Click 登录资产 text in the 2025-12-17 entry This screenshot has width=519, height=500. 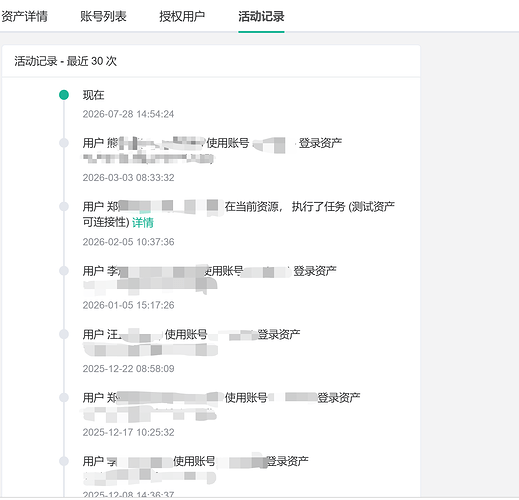(x=339, y=398)
